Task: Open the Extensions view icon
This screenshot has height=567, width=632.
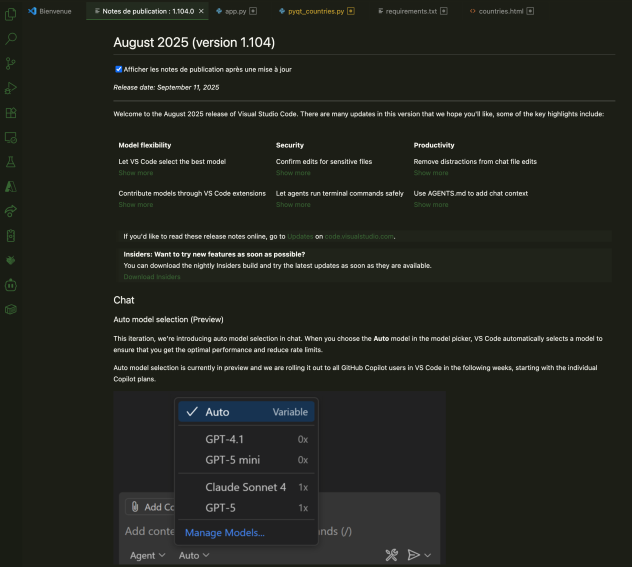Action: [x=11, y=113]
